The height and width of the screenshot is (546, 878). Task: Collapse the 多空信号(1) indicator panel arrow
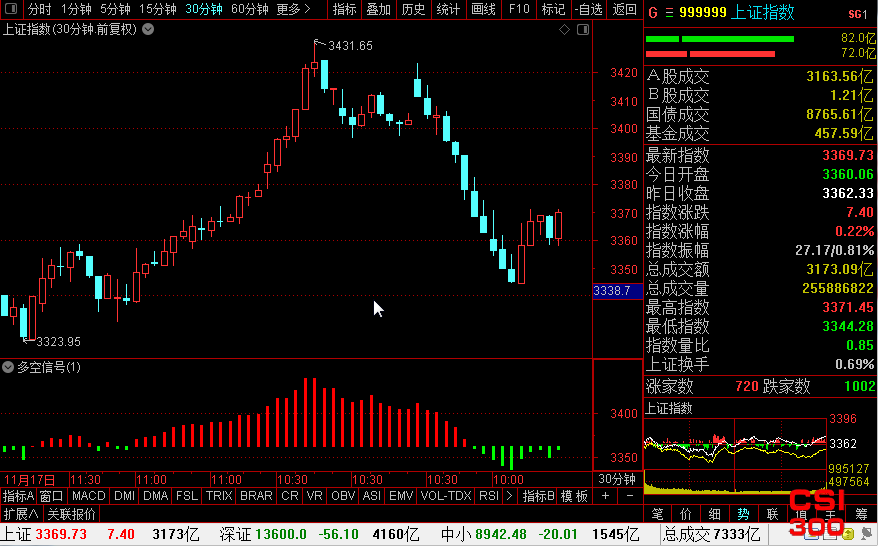pos(8,367)
